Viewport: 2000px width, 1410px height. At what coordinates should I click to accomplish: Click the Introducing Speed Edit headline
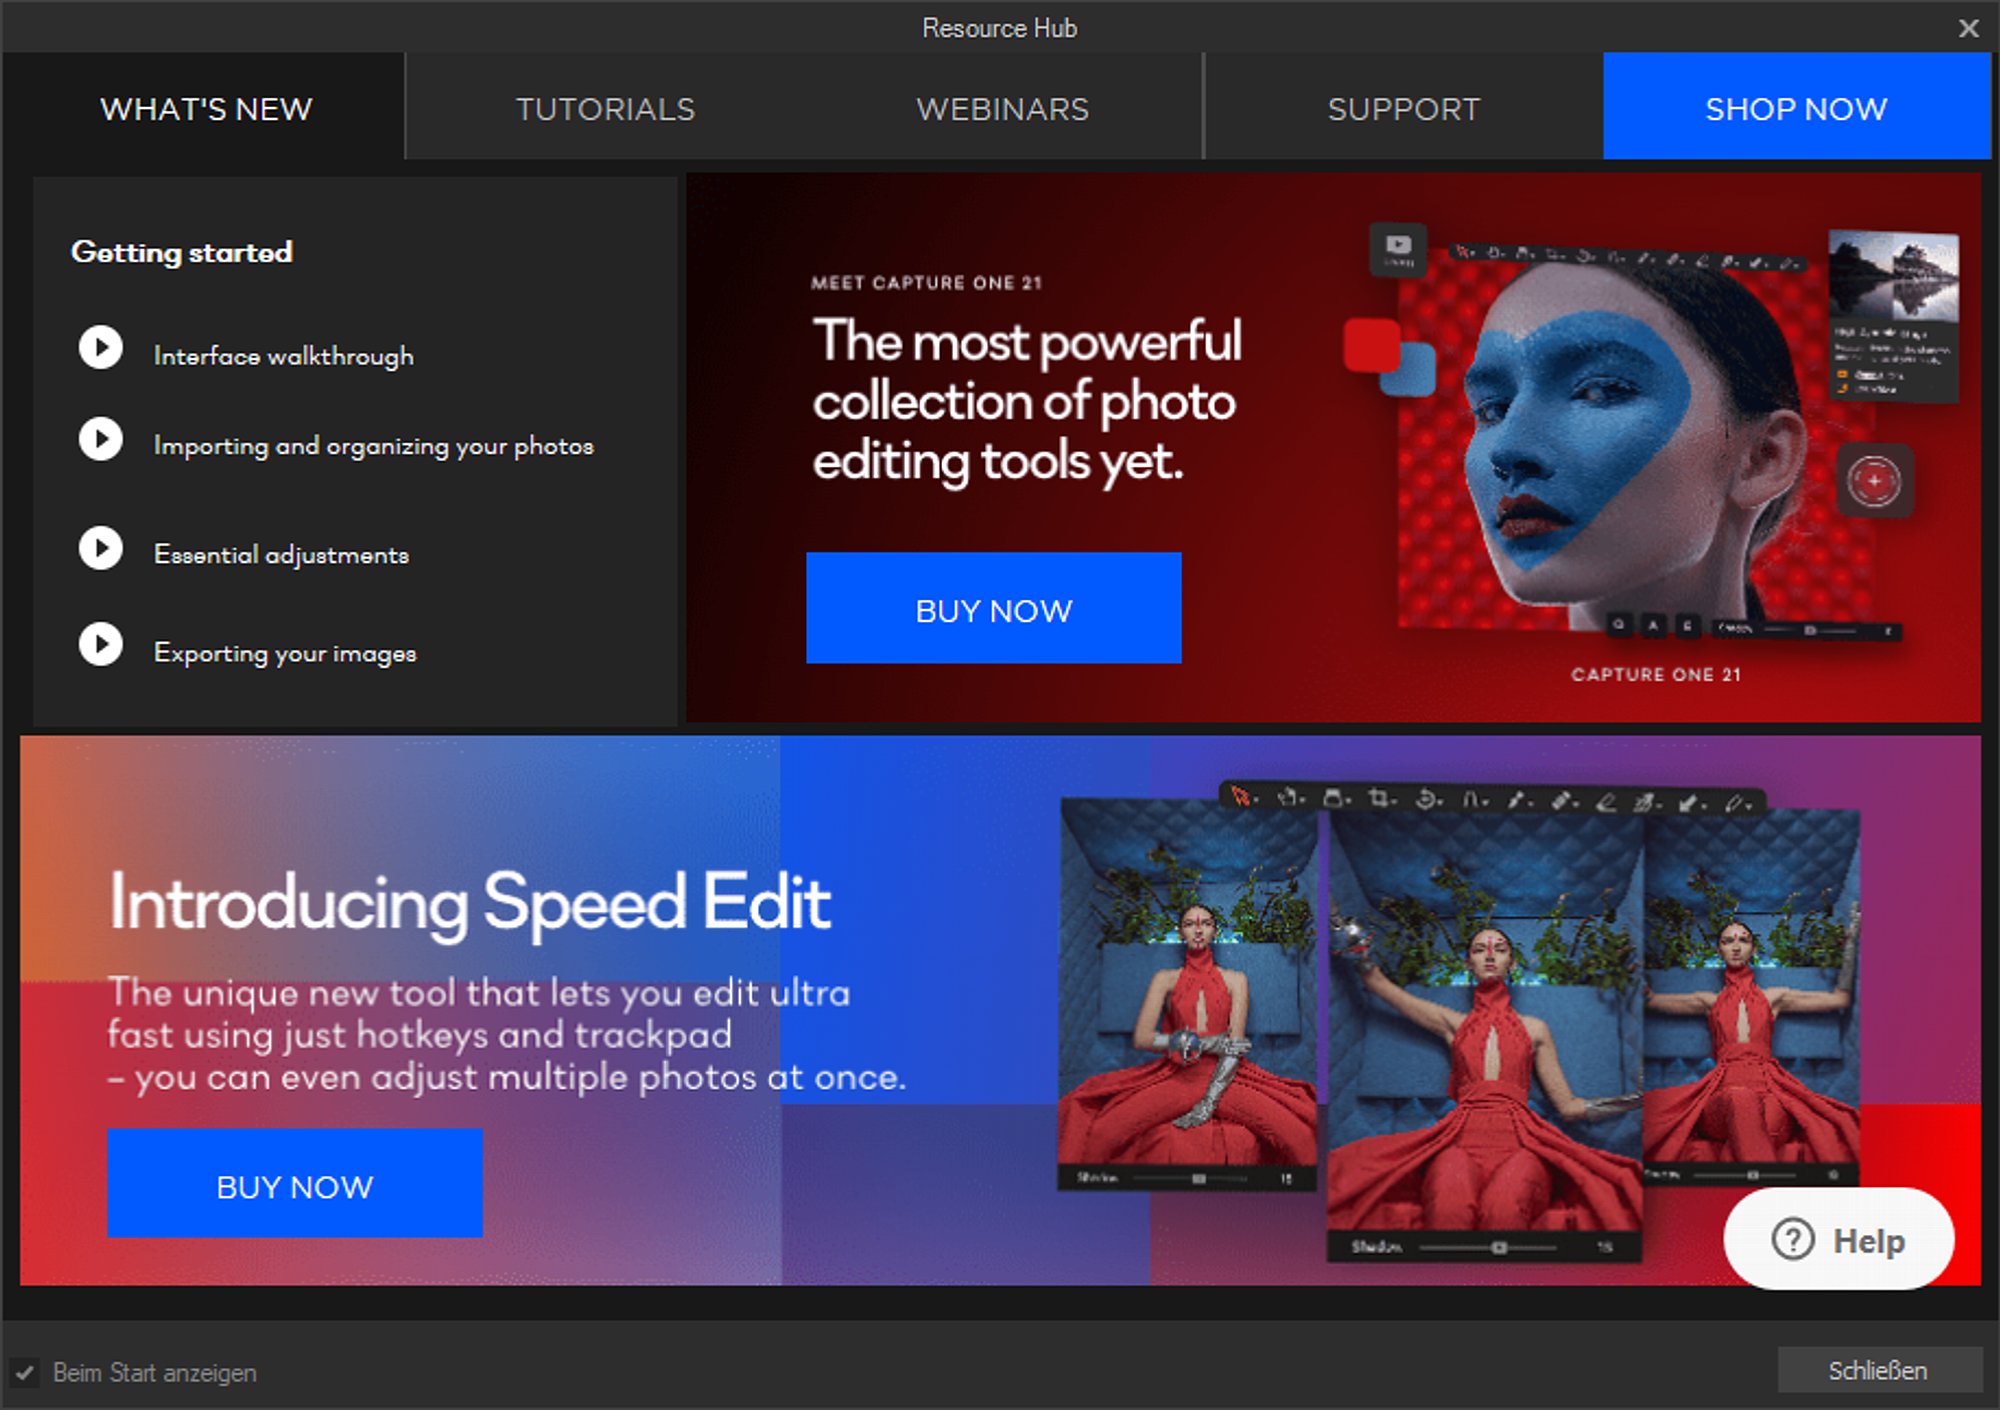(470, 903)
